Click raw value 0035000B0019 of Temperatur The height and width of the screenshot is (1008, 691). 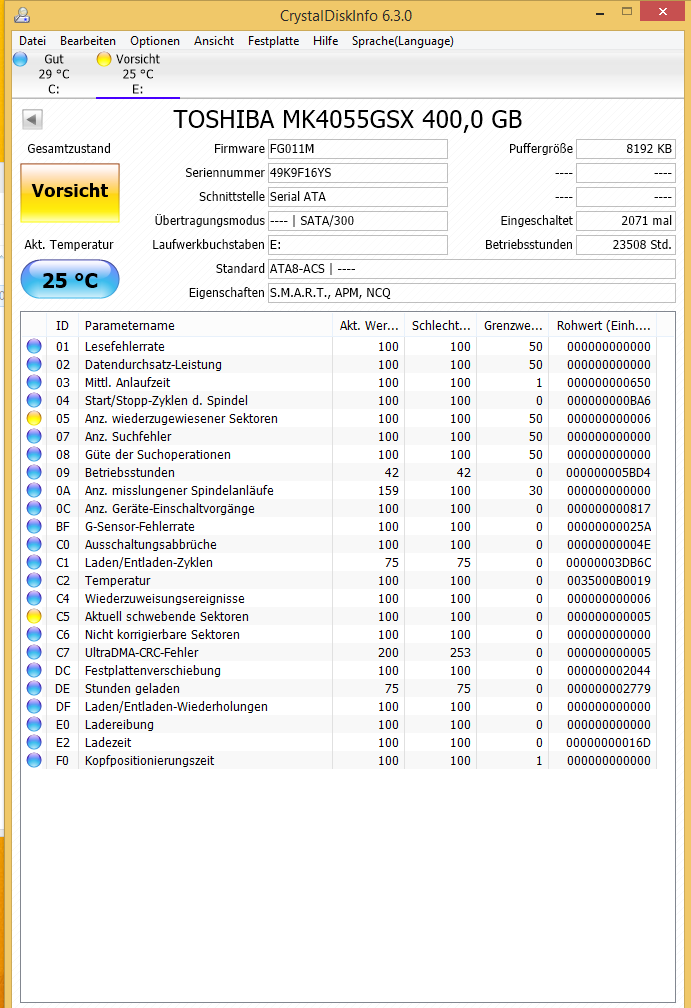pyautogui.click(x=608, y=580)
